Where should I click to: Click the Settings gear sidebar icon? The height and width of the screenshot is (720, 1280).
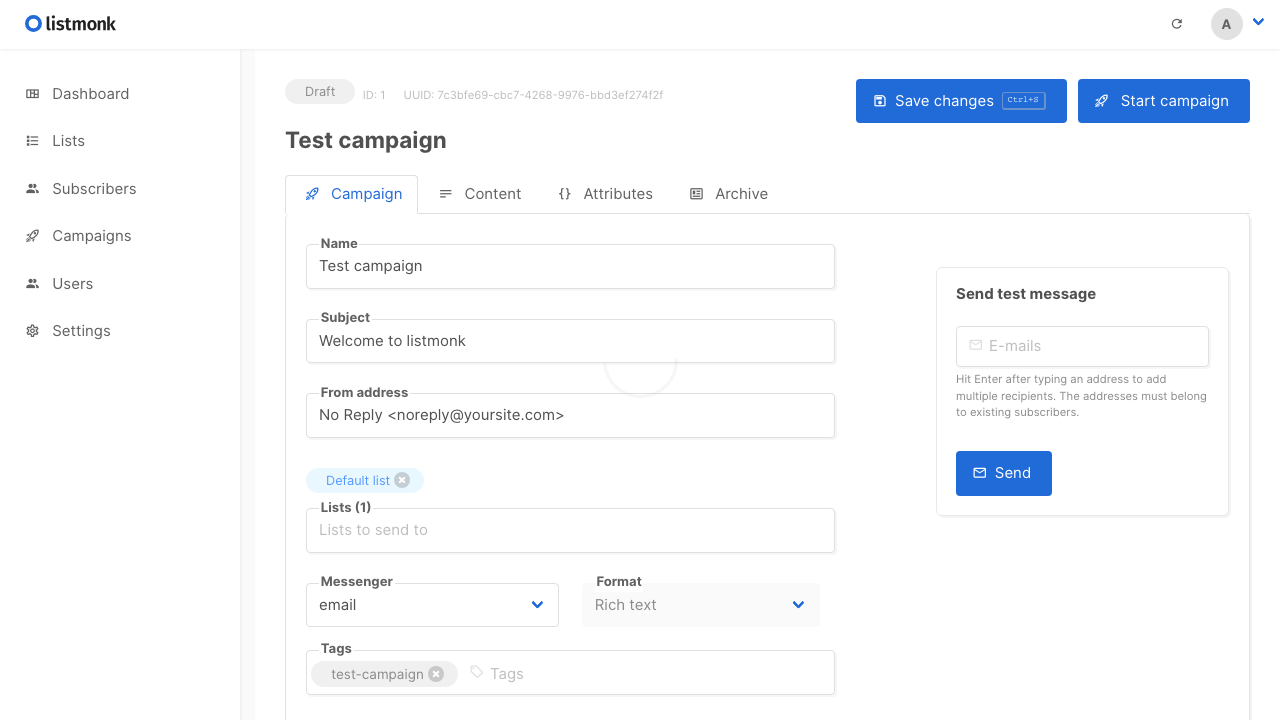click(x=33, y=331)
